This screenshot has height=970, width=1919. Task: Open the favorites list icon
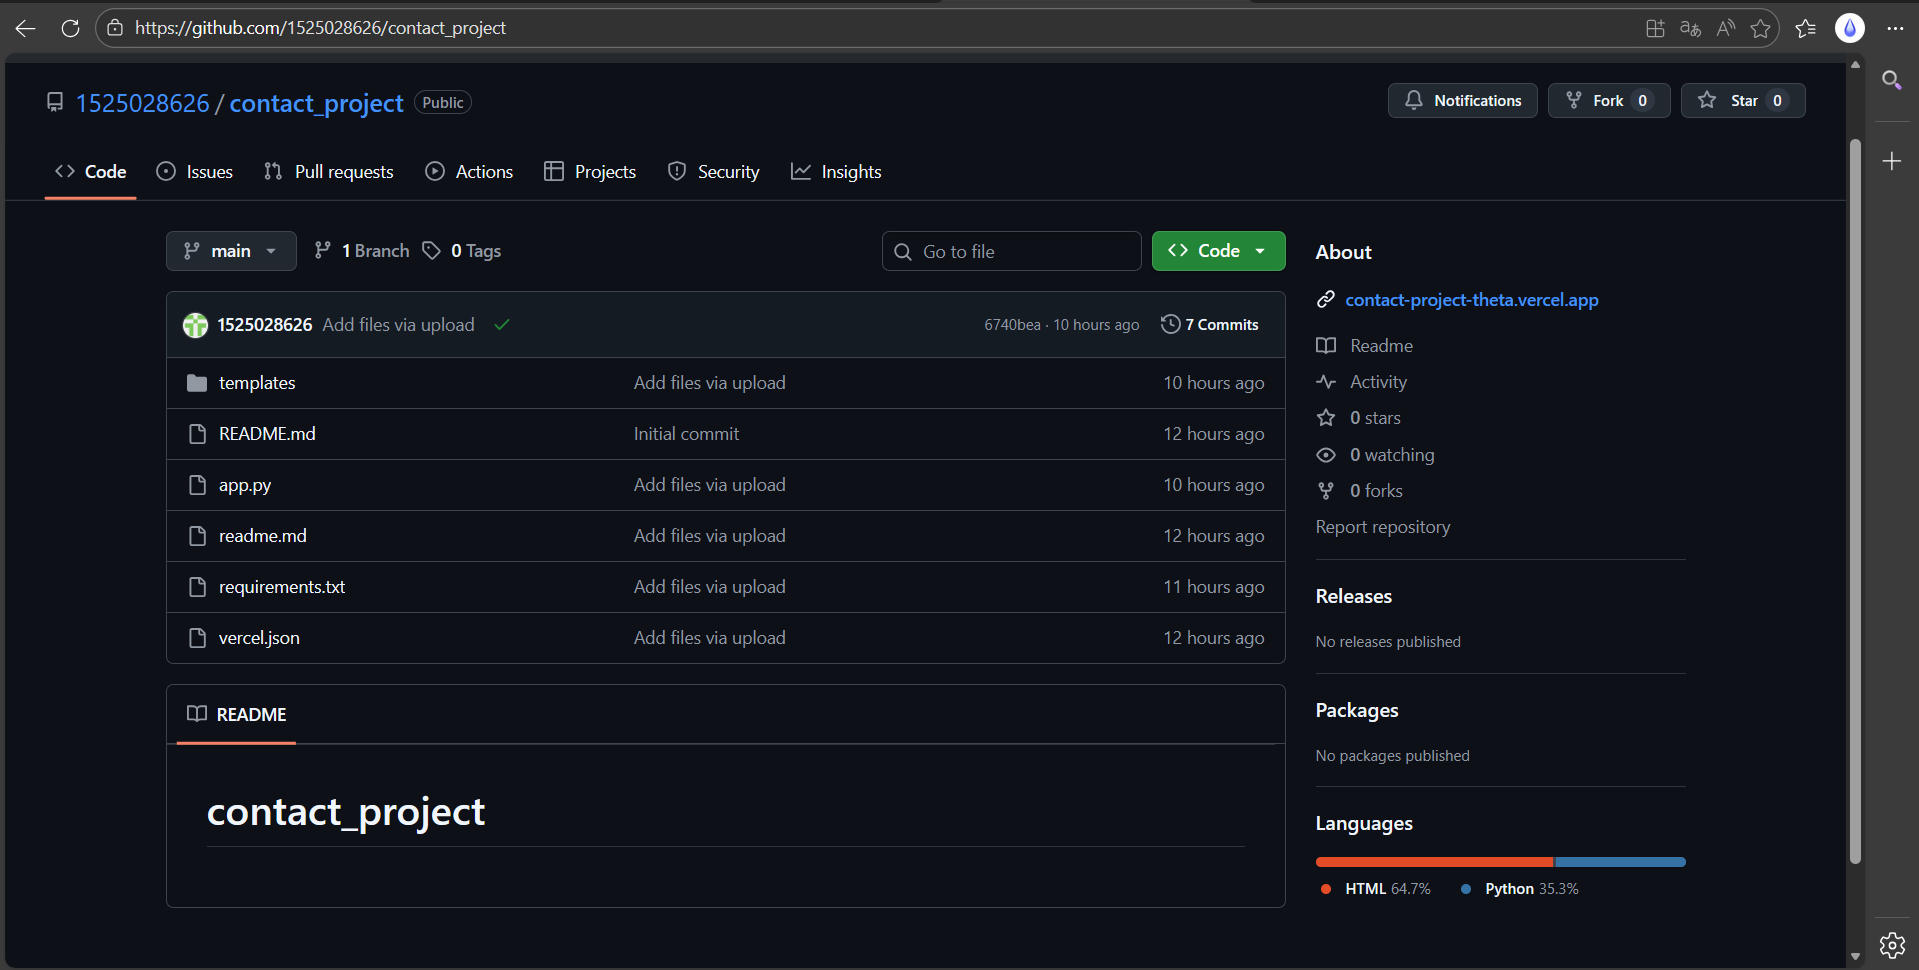1806,28
